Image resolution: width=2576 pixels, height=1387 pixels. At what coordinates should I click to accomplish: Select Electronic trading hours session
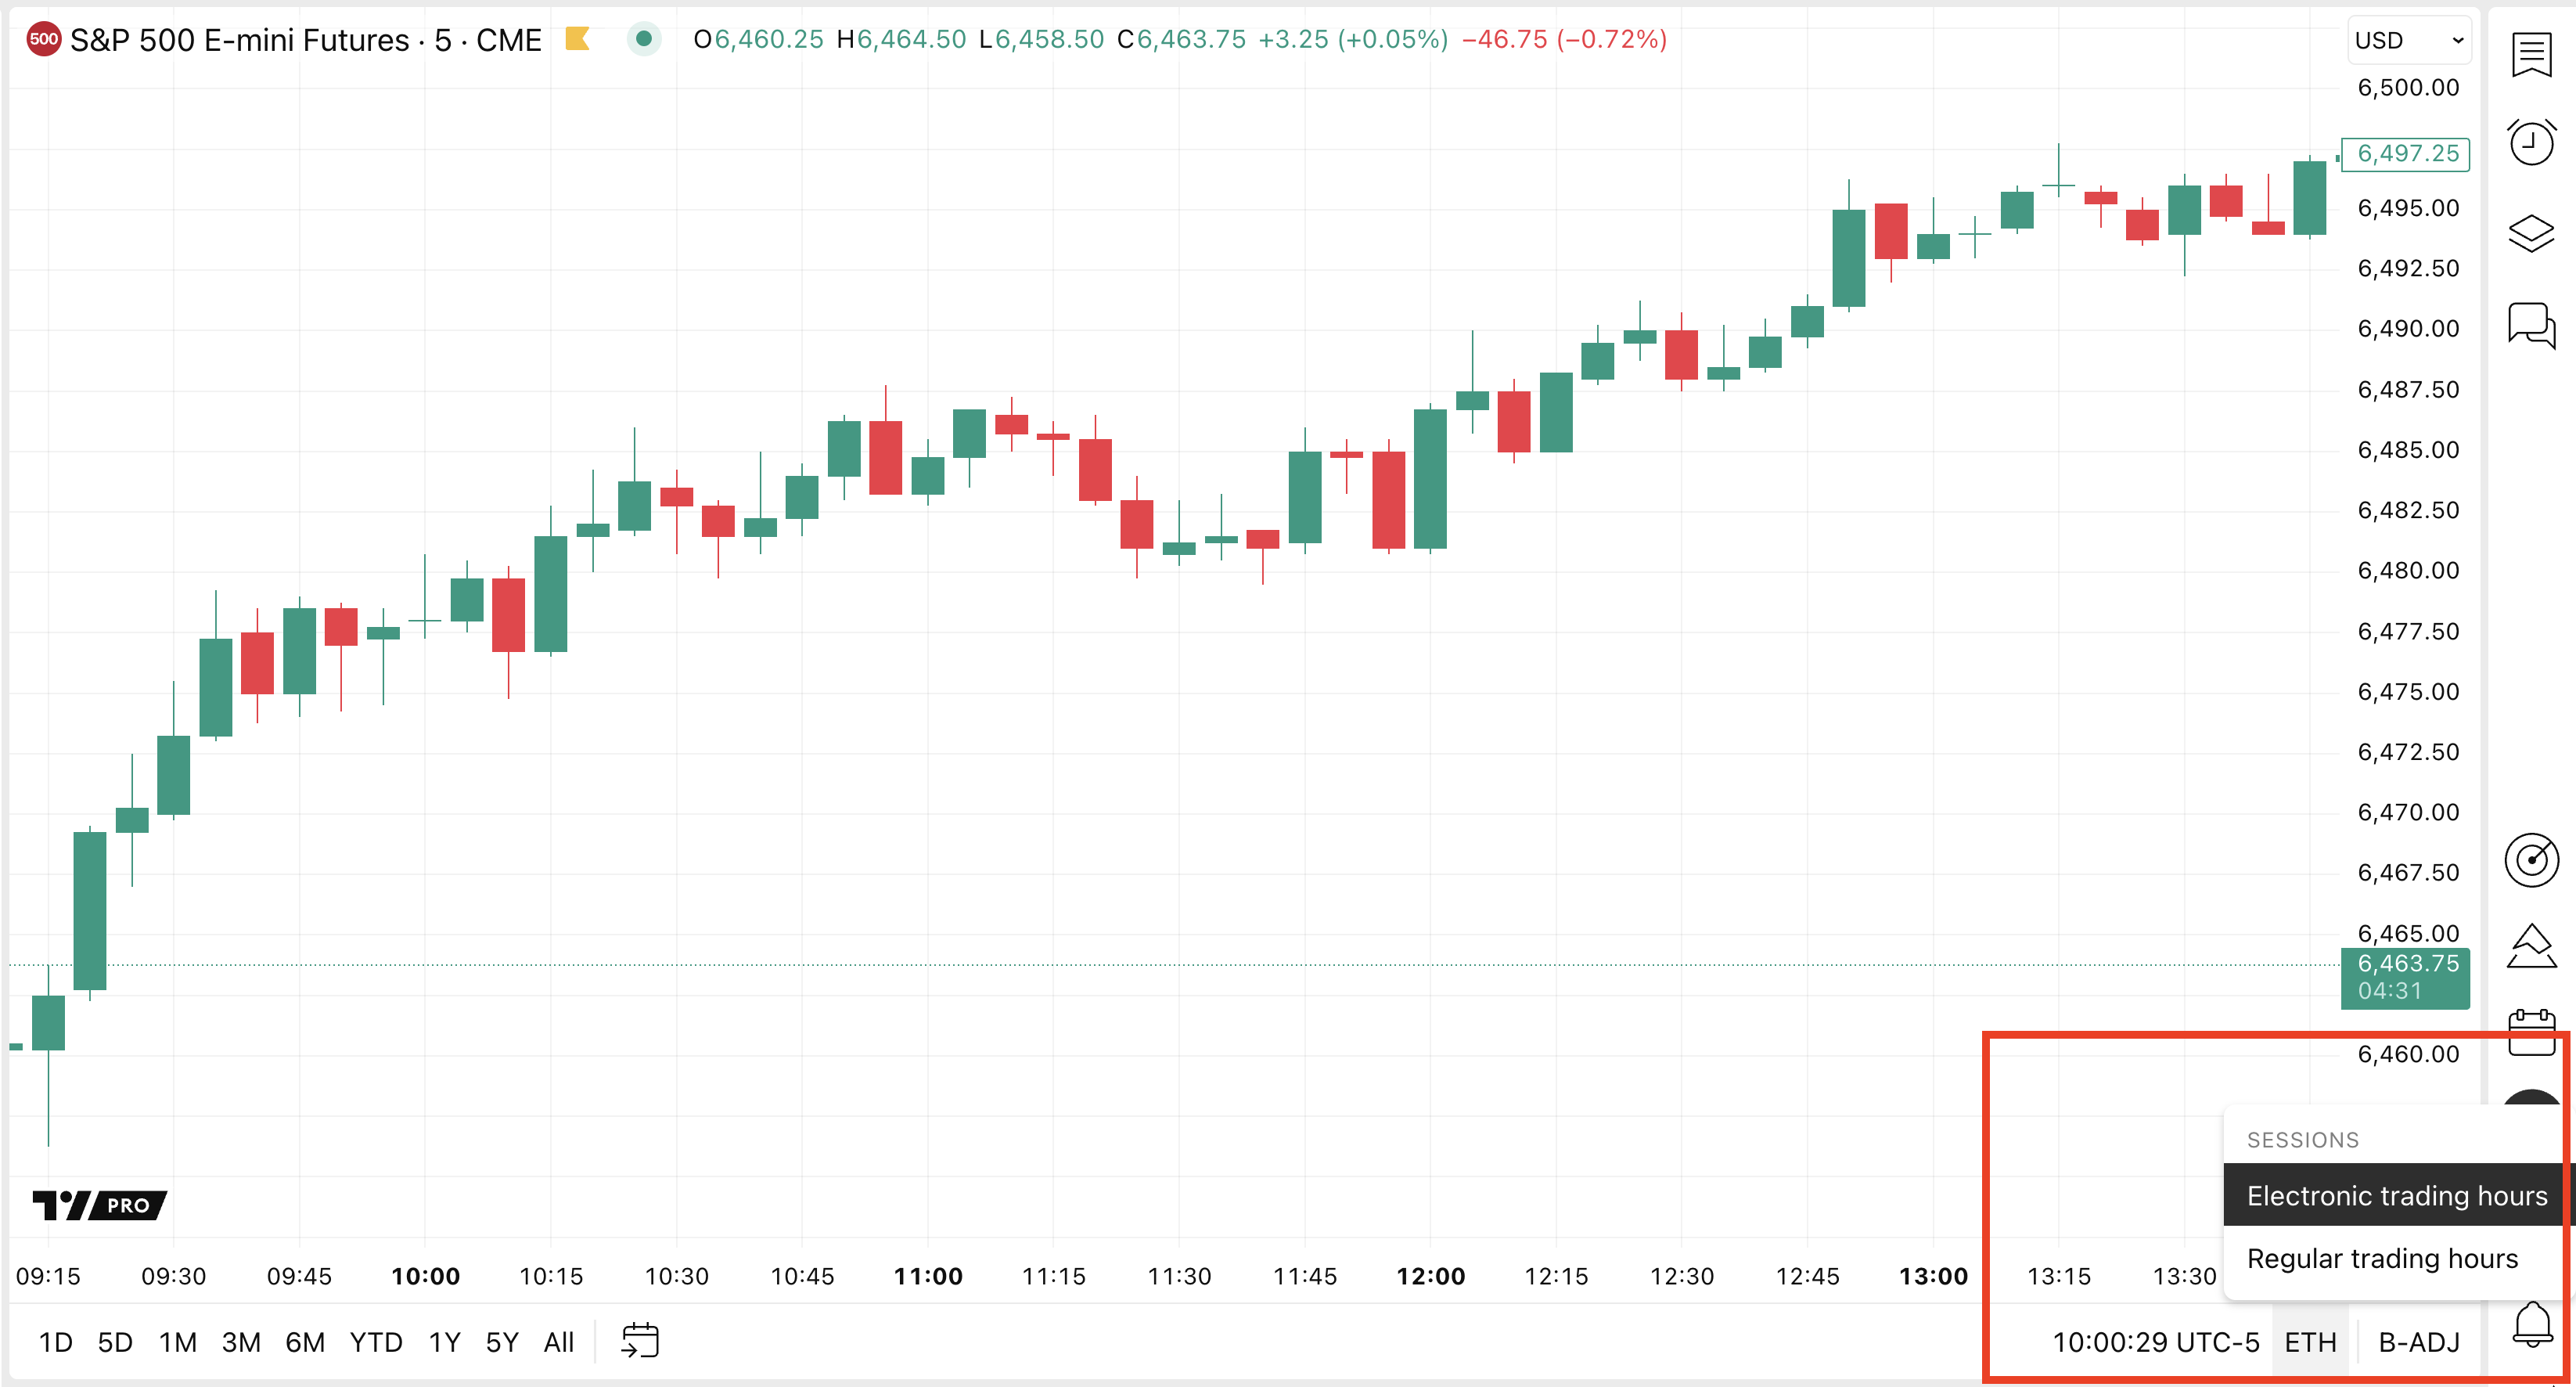[2396, 1196]
